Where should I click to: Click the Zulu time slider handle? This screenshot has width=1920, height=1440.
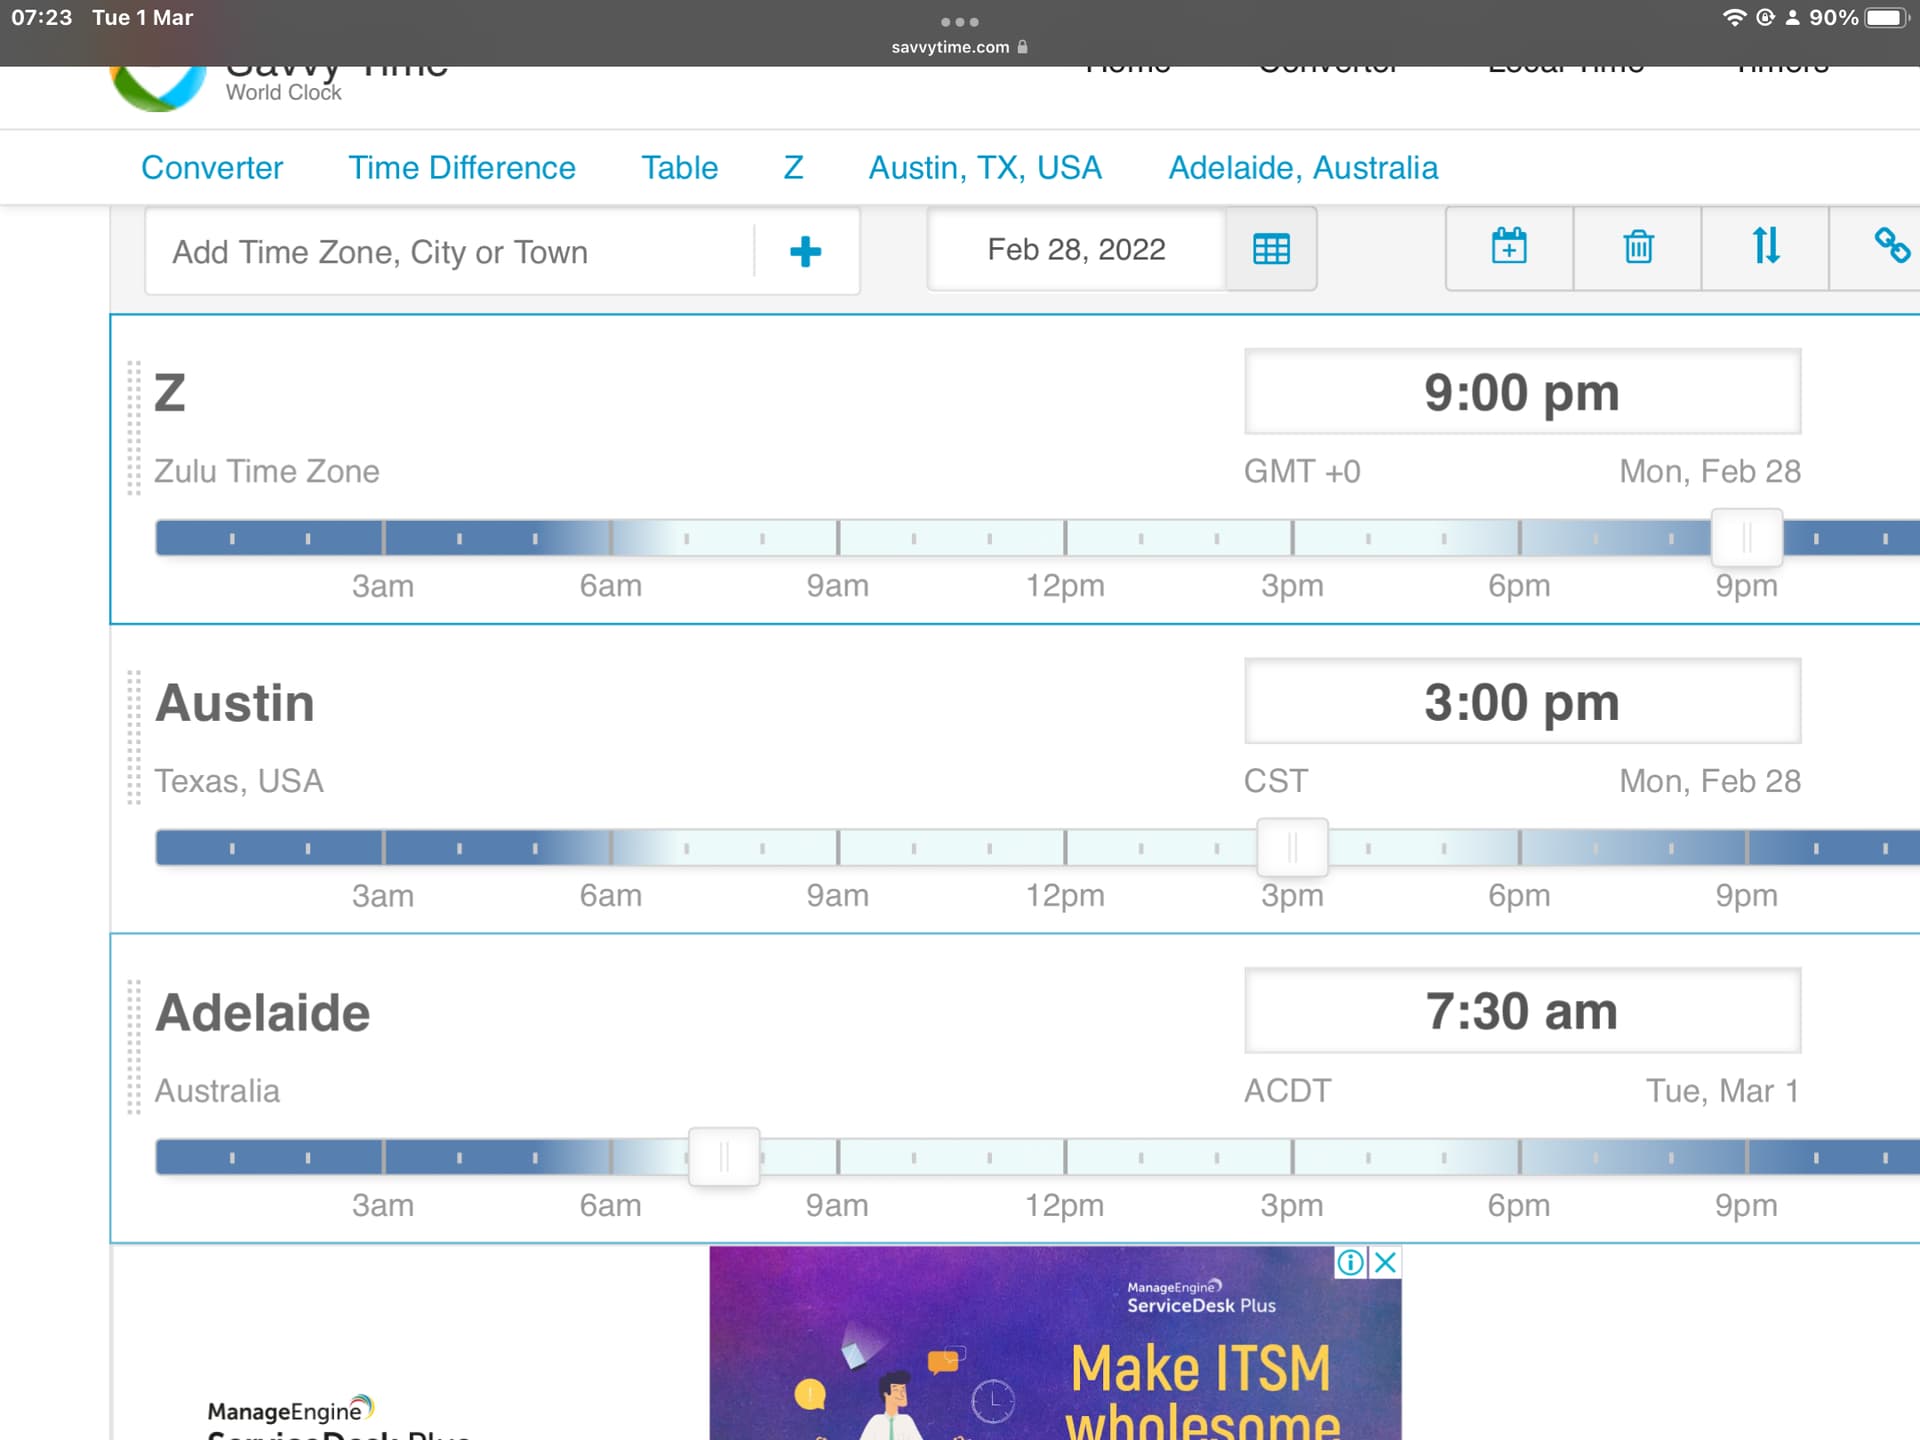point(1746,538)
